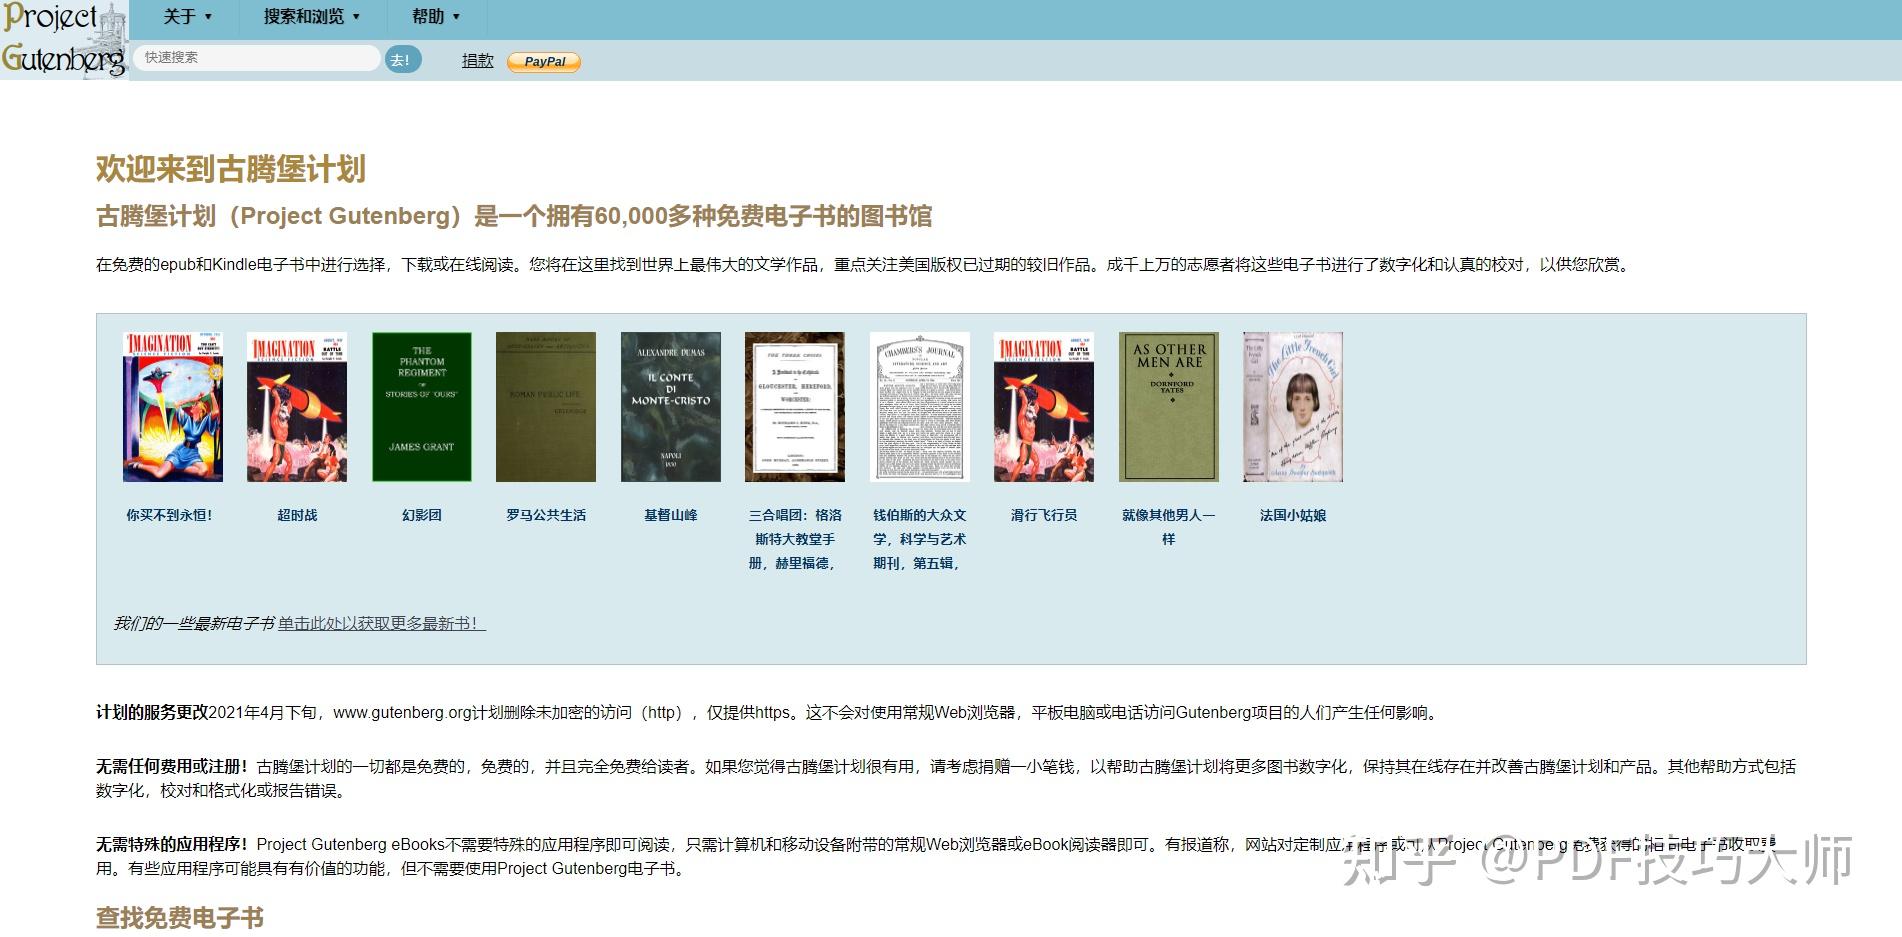Click the 去! search button

[x=402, y=60]
